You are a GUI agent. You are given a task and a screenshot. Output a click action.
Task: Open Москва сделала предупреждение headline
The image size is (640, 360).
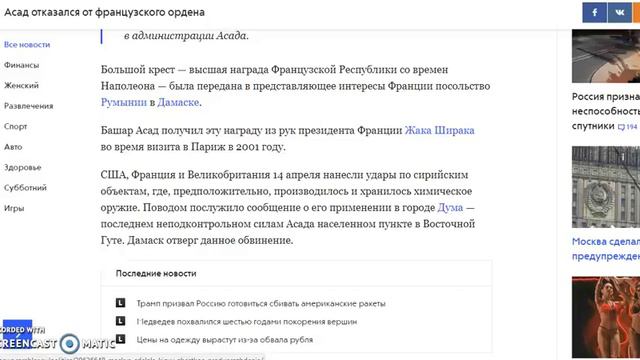pos(606,249)
